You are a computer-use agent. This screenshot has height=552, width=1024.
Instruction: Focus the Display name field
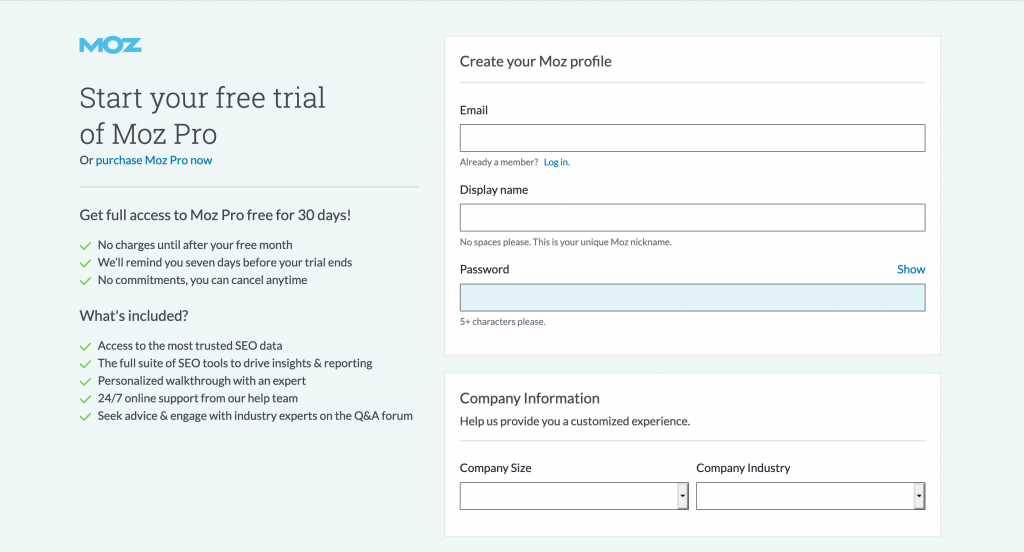(x=692, y=218)
